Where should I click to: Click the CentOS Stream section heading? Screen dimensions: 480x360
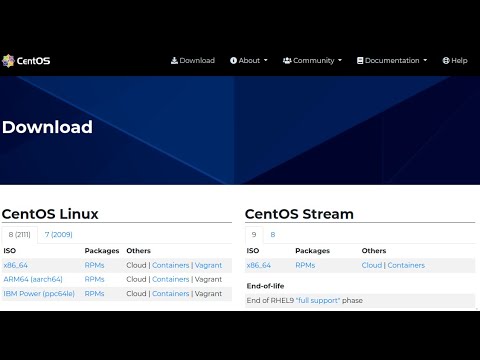pos(299,214)
